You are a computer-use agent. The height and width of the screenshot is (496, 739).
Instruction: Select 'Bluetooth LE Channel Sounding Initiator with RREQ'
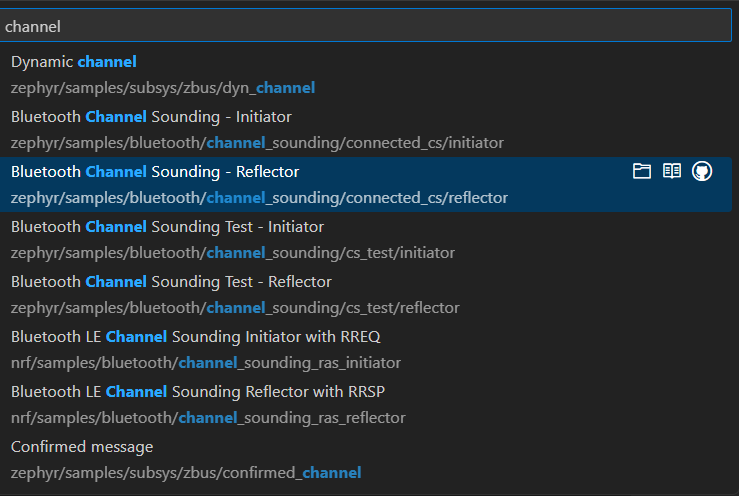pos(195,337)
